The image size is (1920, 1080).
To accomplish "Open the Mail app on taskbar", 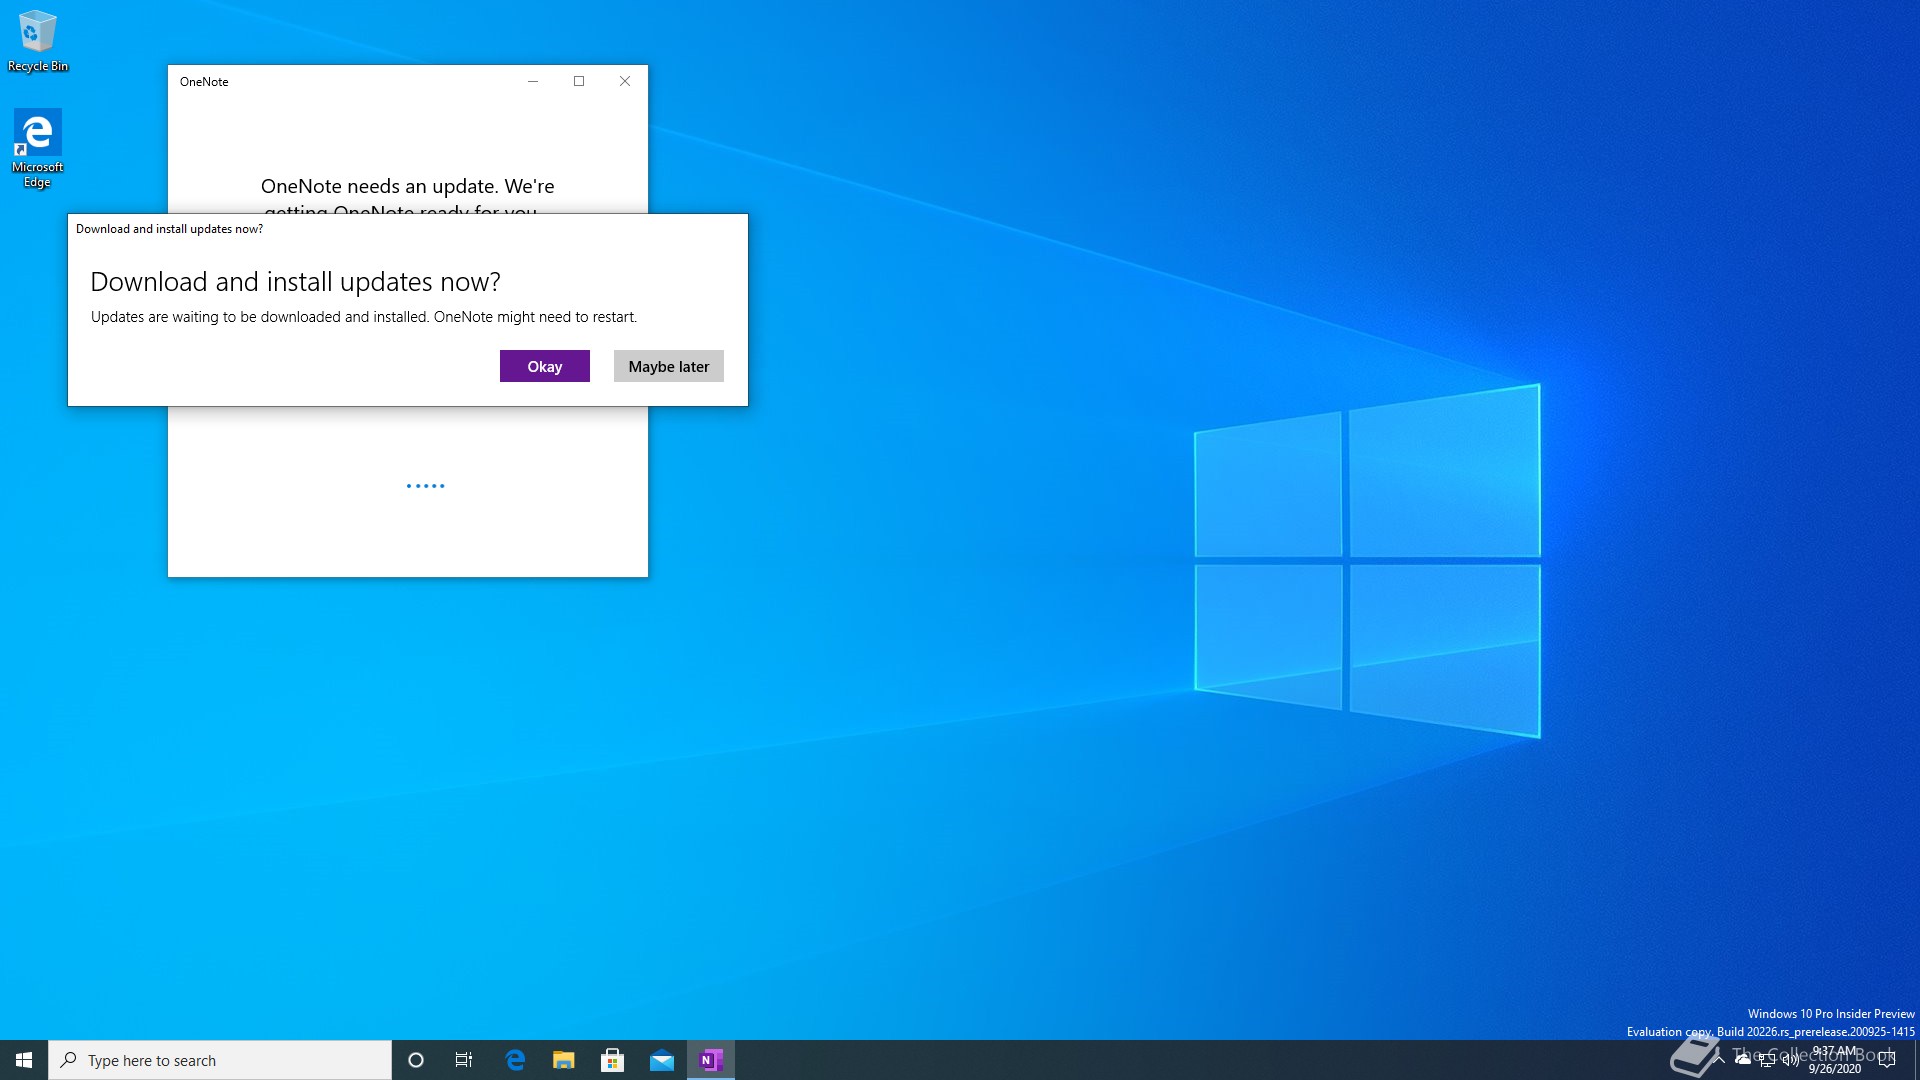I will (x=662, y=1060).
